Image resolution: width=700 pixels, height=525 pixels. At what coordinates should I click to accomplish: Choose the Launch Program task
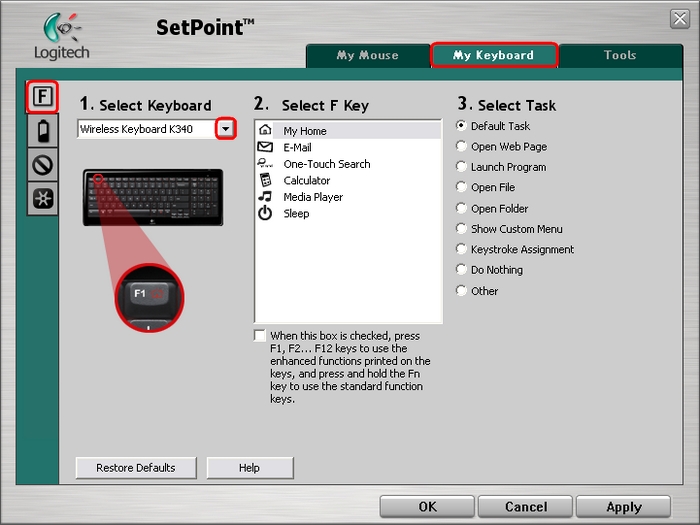(461, 167)
